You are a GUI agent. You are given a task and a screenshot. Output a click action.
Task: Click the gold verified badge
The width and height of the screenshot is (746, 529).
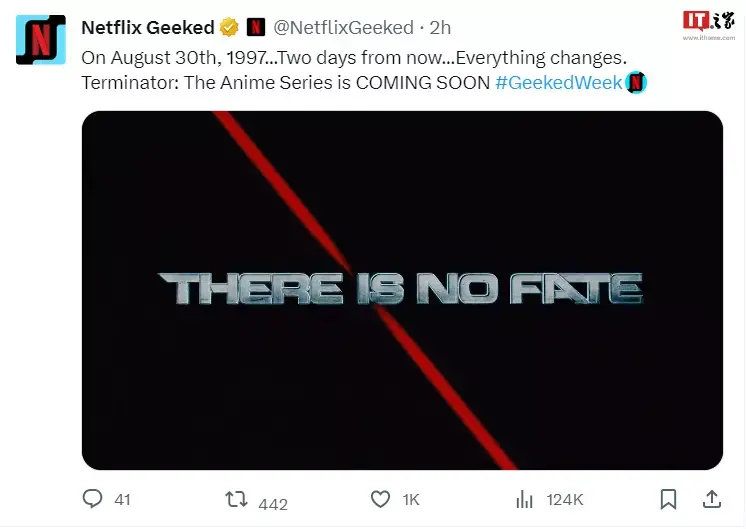tap(229, 27)
